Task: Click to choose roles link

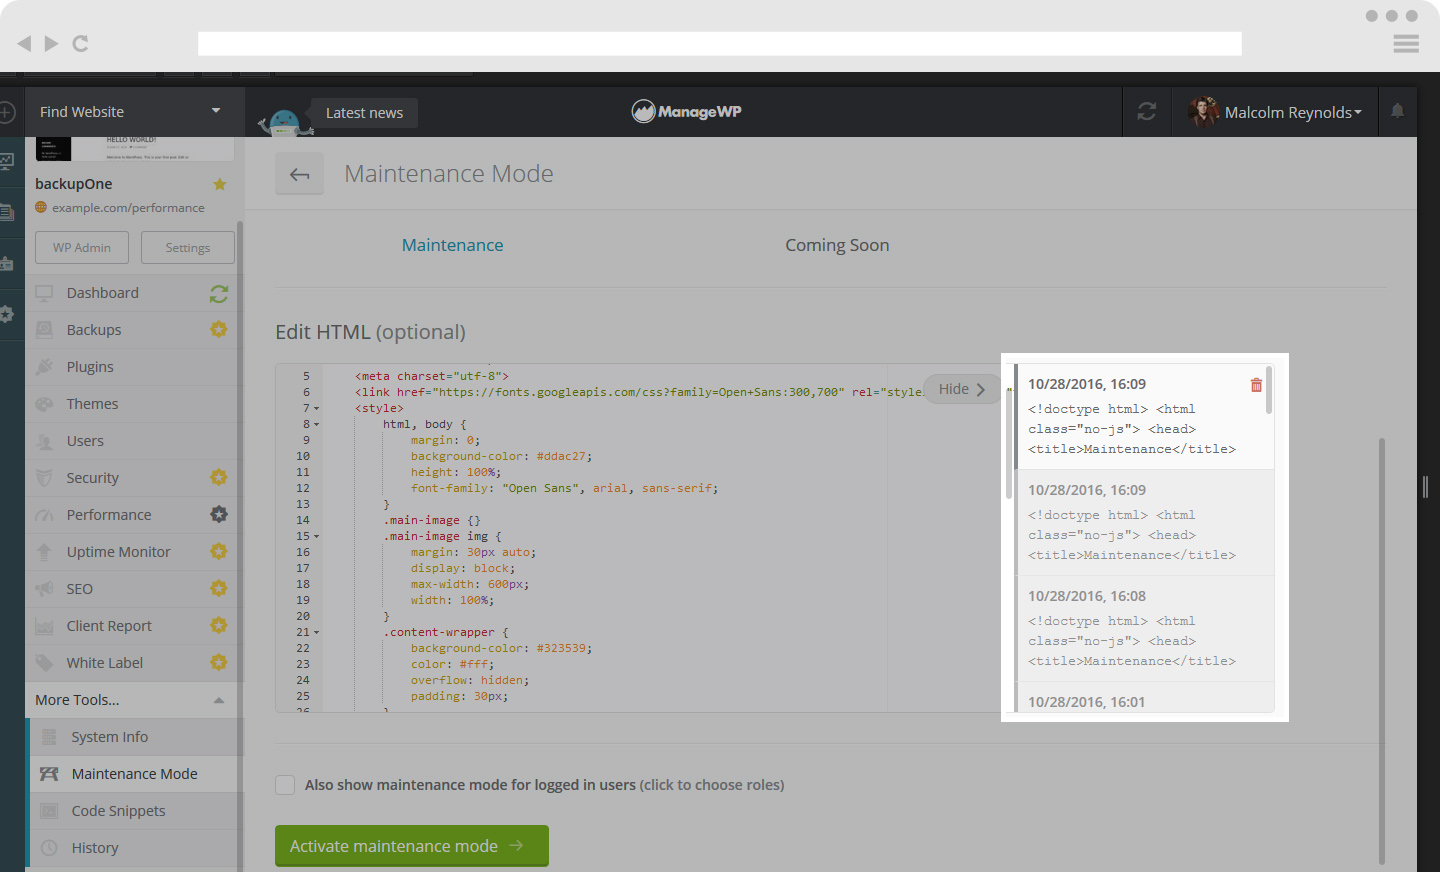Action: pyautogui.click(x=712, y=785)
